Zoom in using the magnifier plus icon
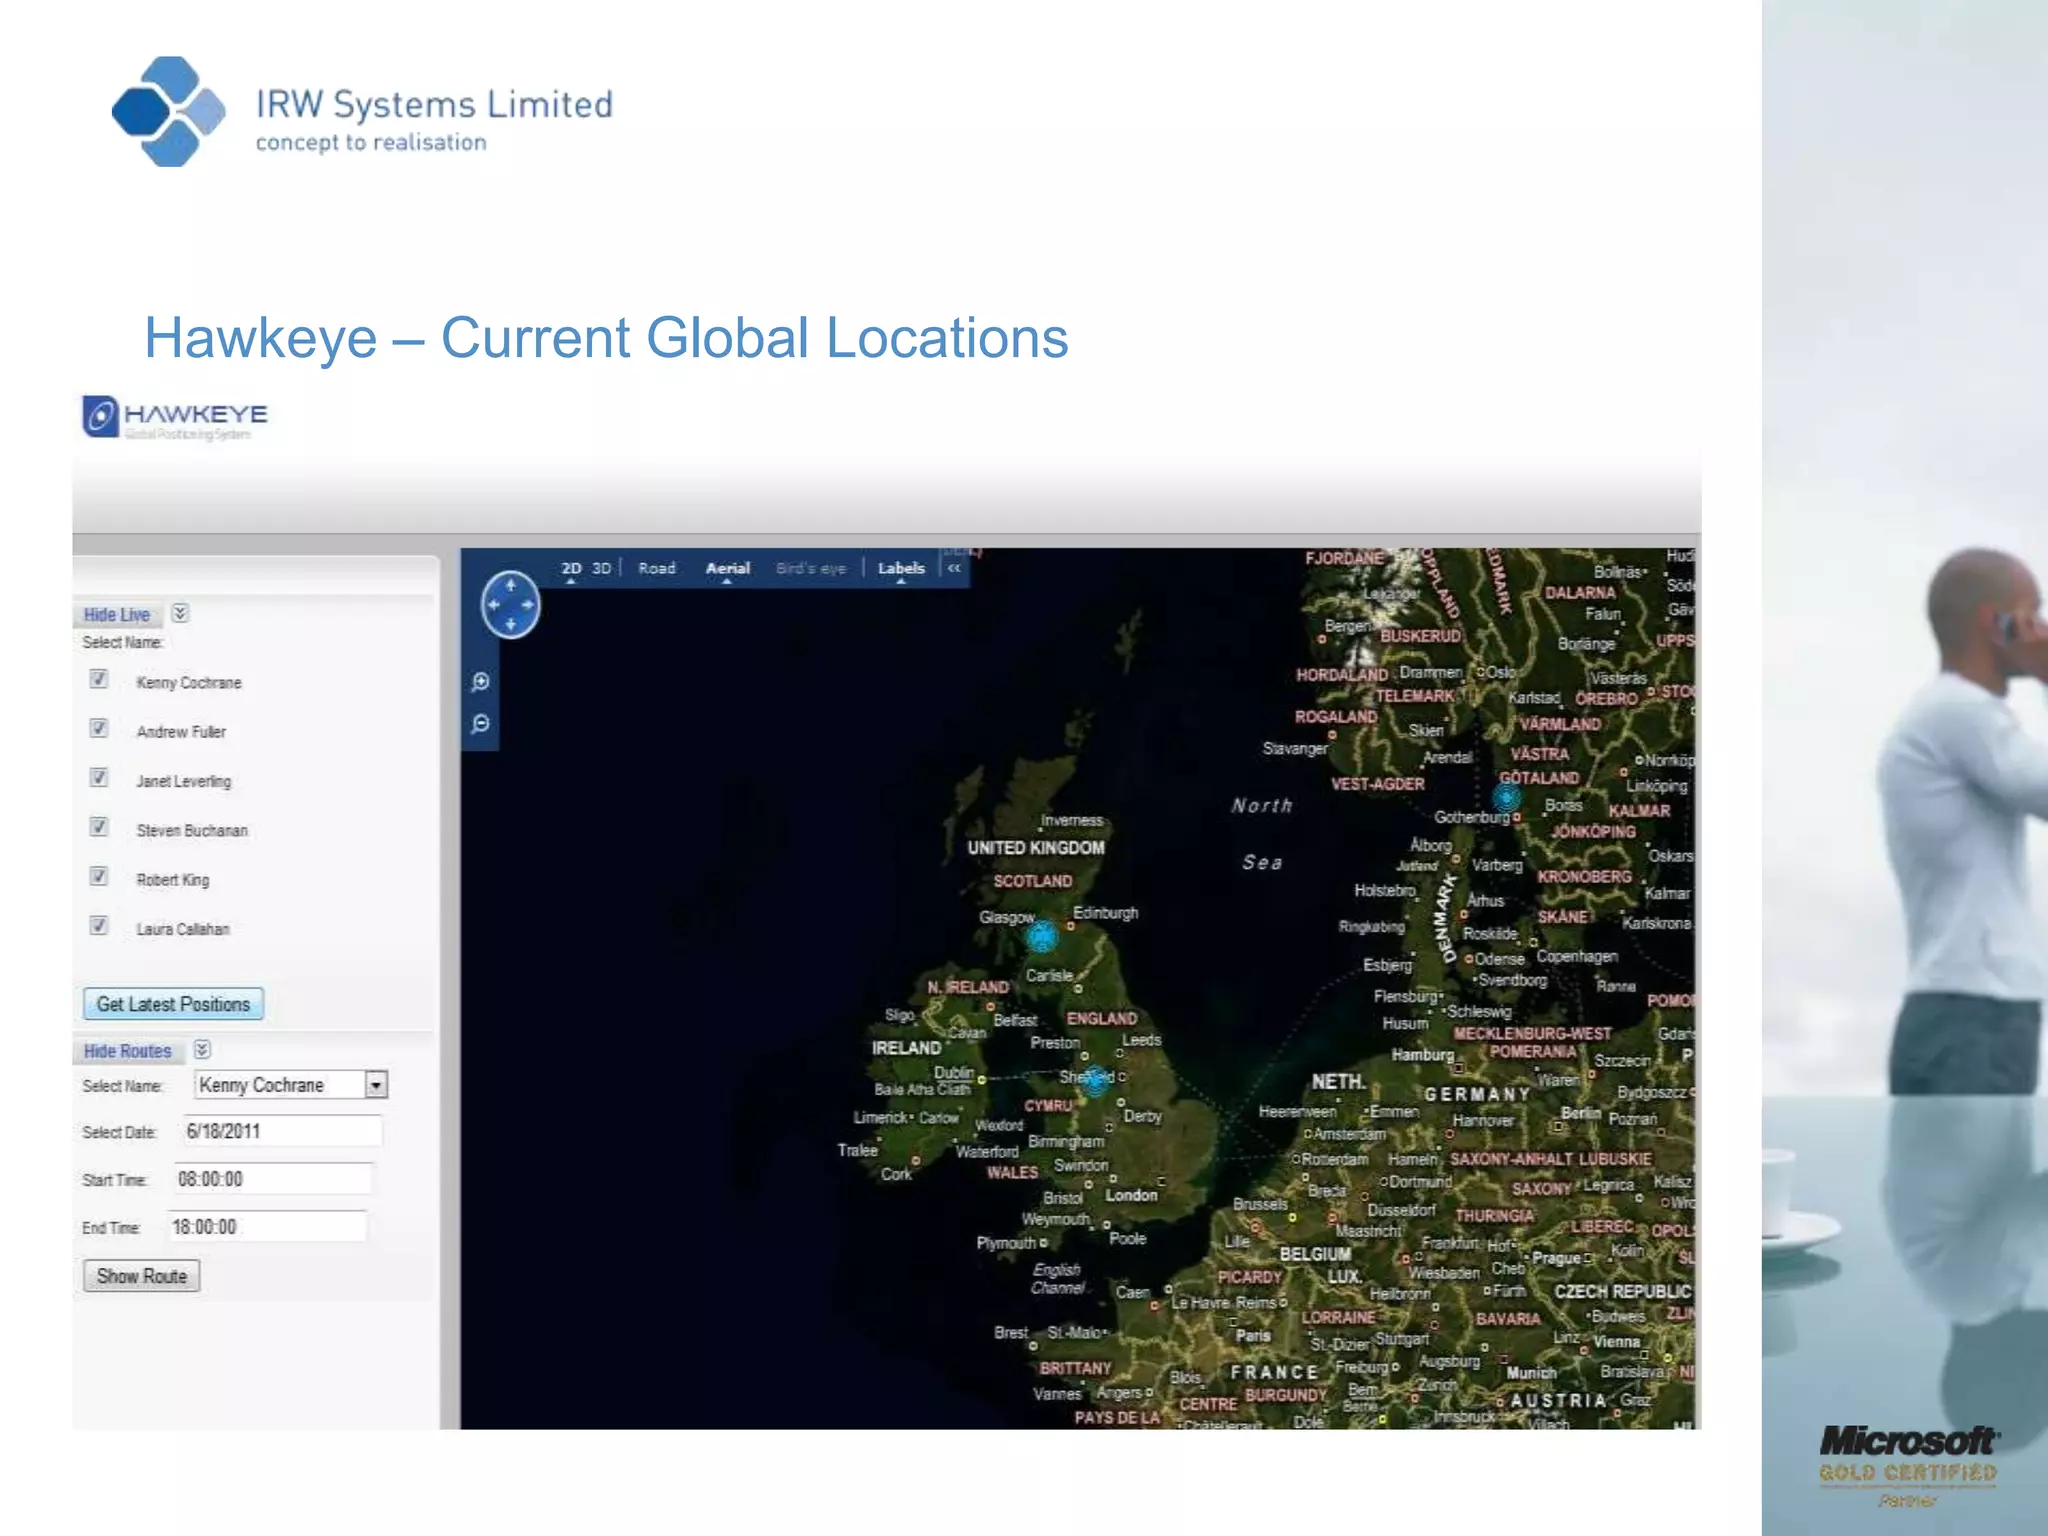This screenshot has width=2048, height=1536. 481,682
